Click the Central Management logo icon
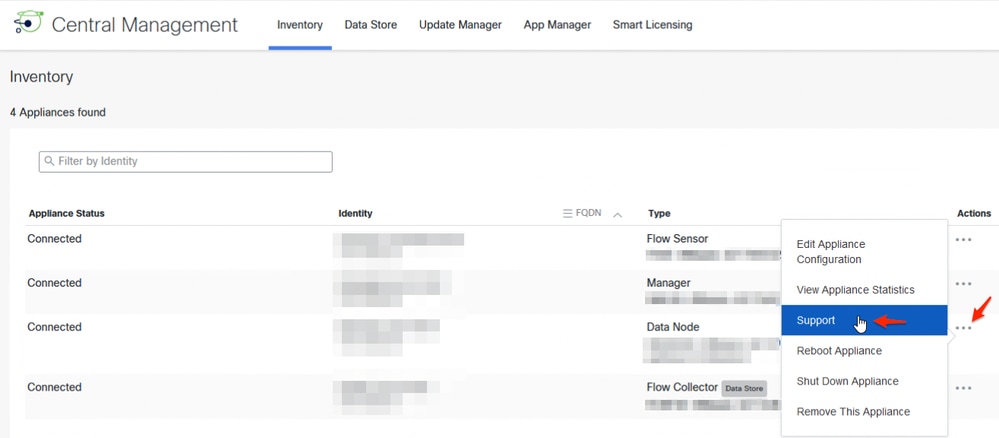999x438 pixels. pyautogui.click(x=28, y=24)
